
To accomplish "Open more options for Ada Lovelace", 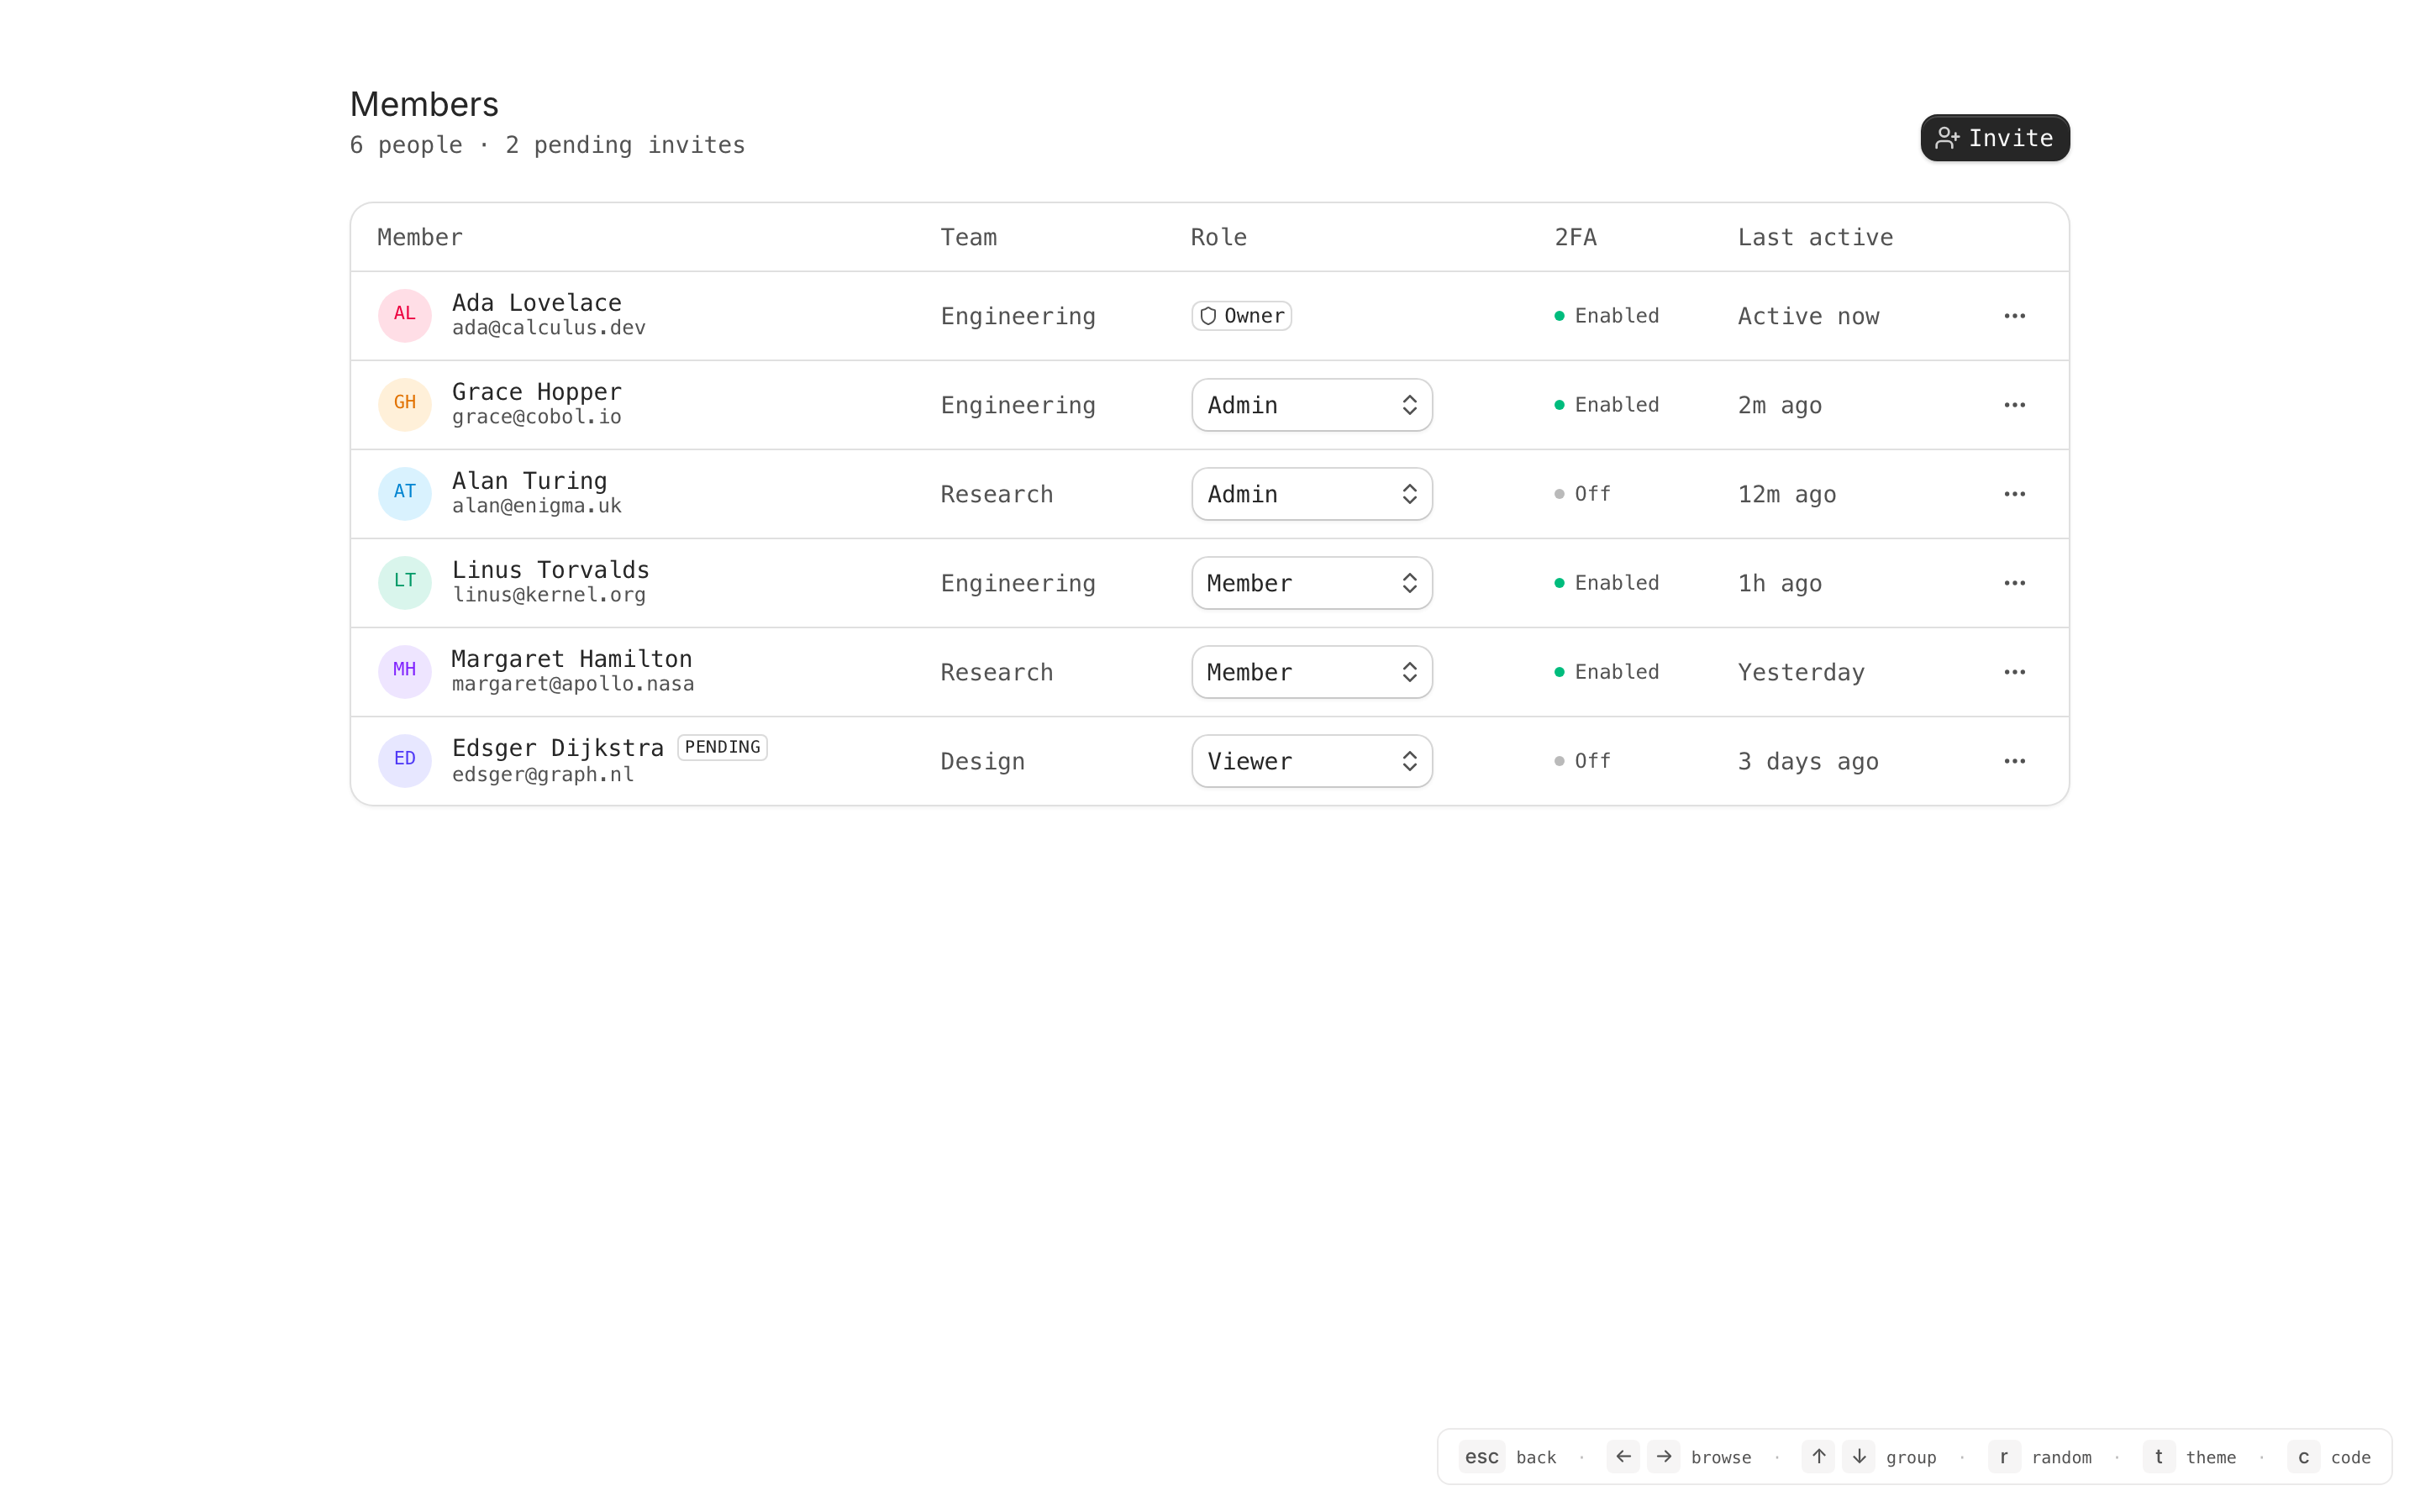I will click(2013, 316).
